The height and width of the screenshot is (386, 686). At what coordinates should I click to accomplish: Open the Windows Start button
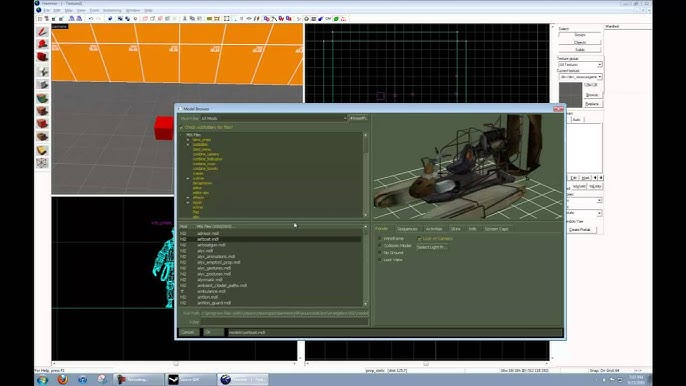pyautogui.click(x=42, y=379)
